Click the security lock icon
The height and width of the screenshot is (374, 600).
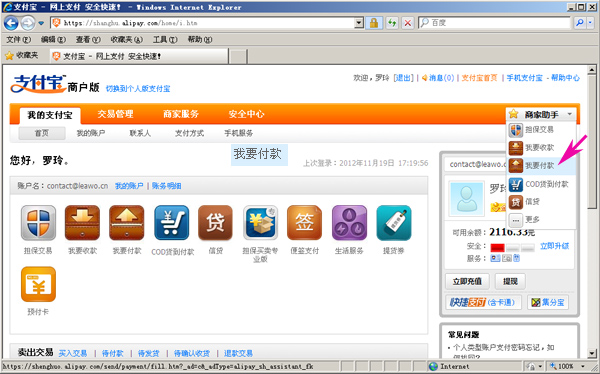(x=374, y=23)
